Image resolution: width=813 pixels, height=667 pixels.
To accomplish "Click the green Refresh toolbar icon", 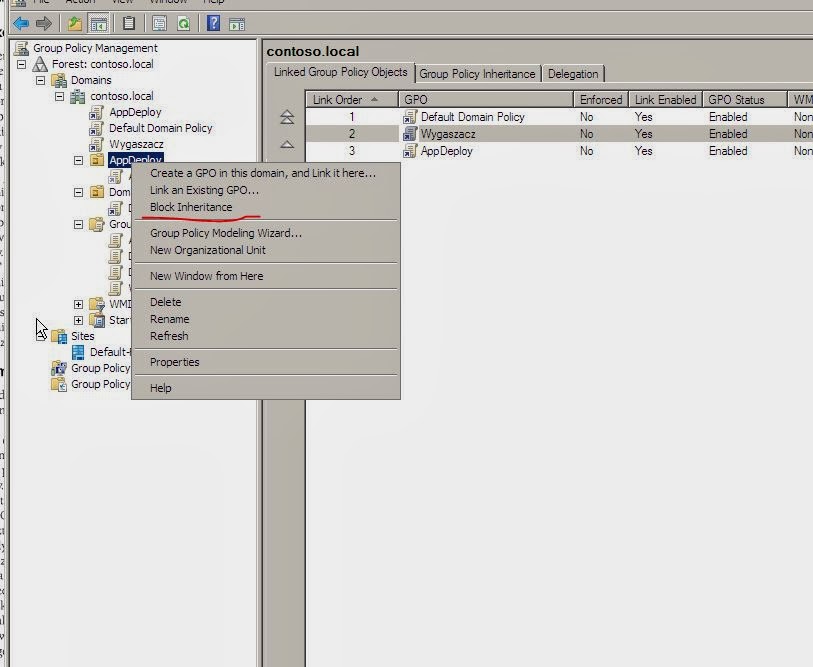I will [184, 23].
